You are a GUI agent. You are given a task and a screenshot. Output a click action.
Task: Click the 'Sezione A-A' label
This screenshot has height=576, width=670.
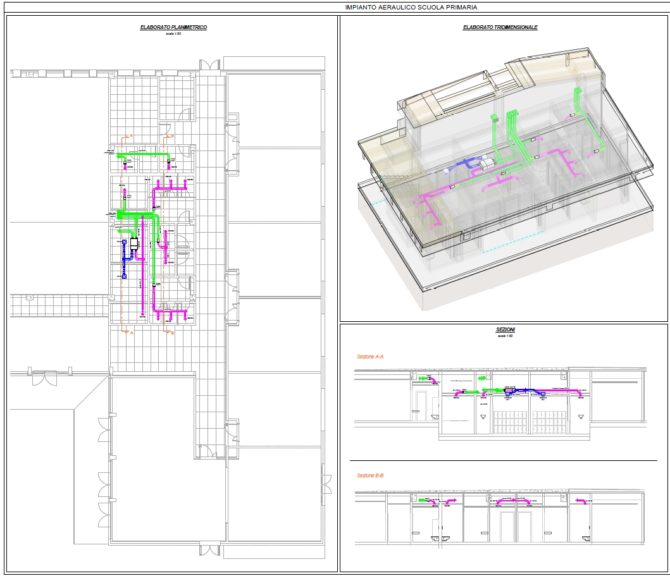coord(370,356)
